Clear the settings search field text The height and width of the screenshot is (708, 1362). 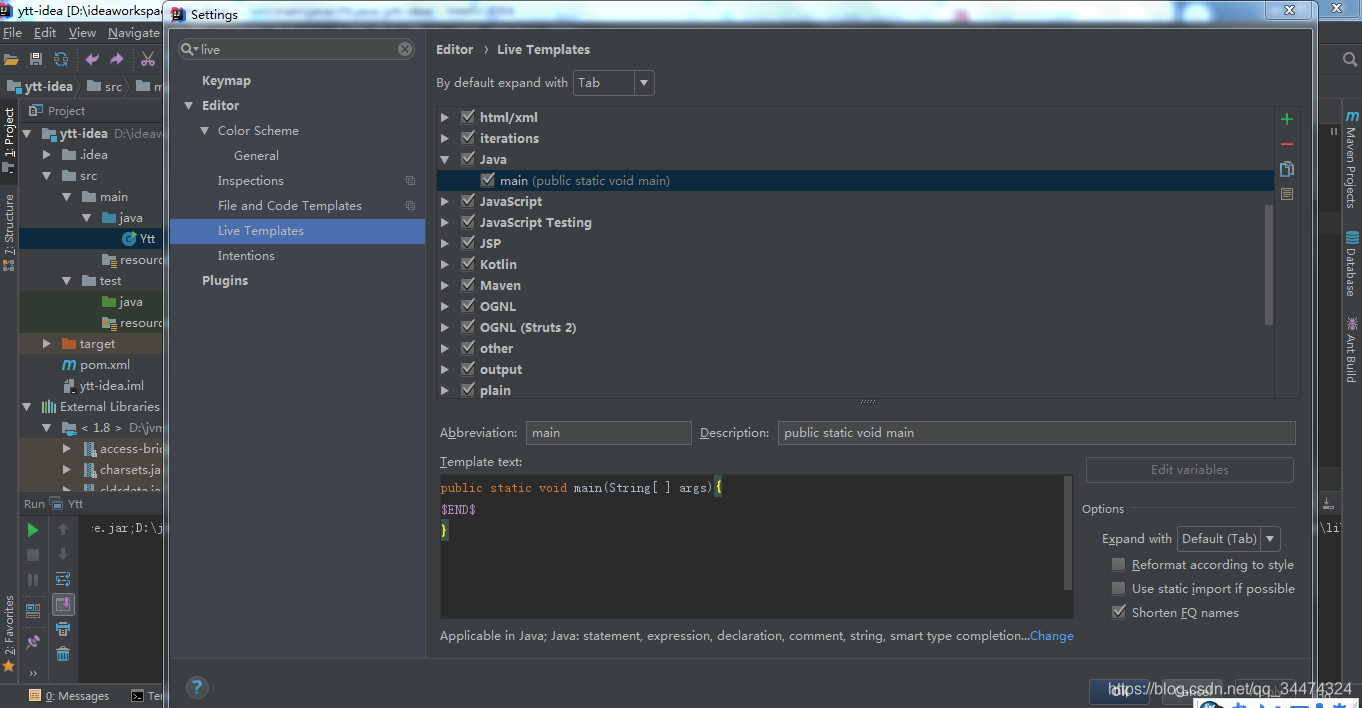pyautogui.click(x=405, y=49)
